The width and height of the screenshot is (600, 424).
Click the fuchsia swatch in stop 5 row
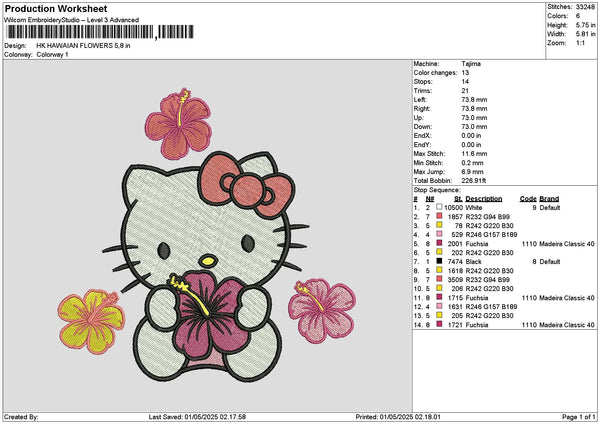[439, 243]
